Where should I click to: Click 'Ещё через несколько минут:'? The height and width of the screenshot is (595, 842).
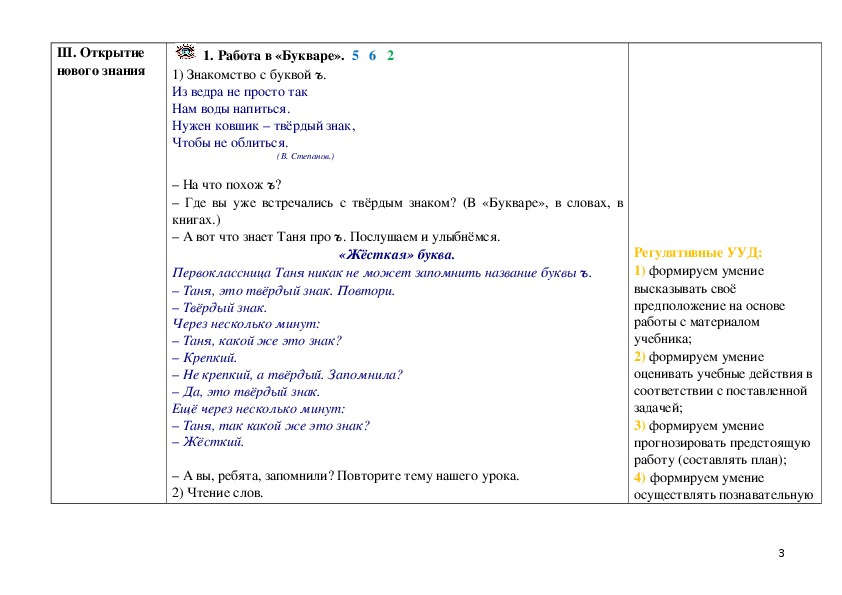pos(258,409)
